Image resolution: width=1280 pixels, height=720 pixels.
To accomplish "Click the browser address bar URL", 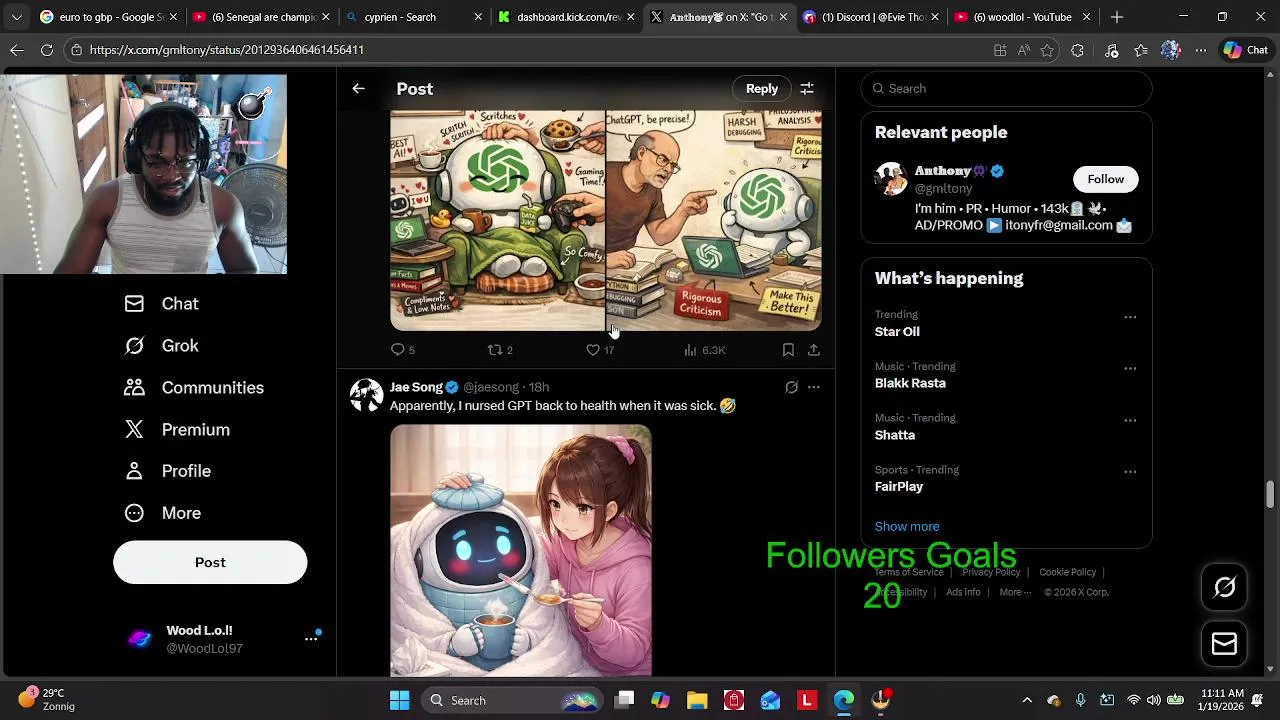I will 226,50.
